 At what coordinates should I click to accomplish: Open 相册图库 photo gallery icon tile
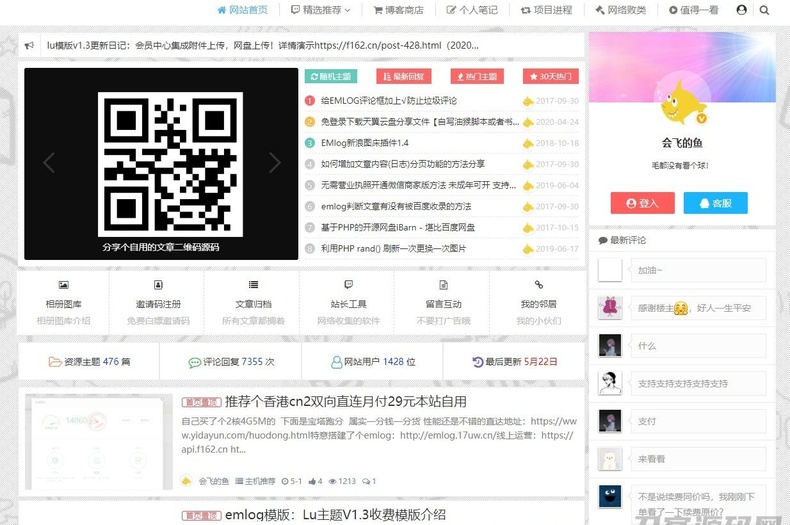(64, 286)
